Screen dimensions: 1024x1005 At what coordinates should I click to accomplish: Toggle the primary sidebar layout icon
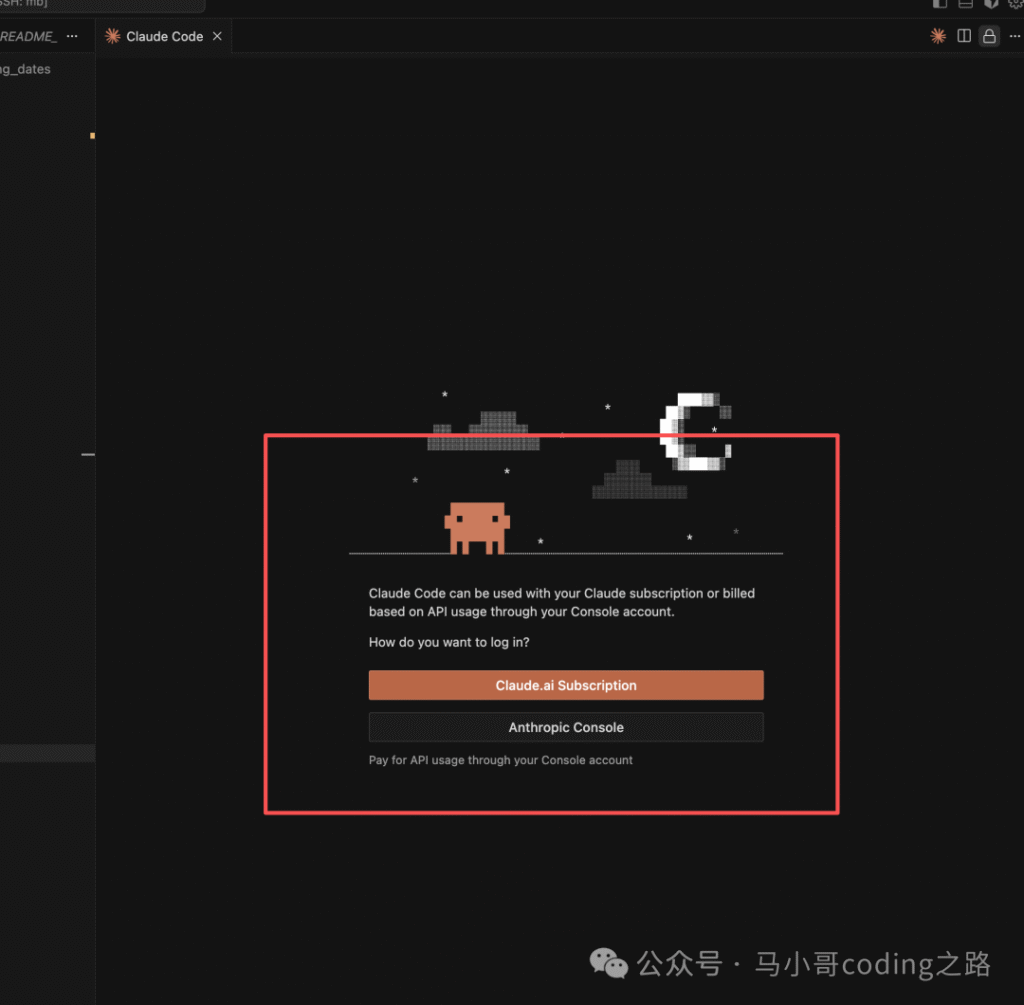[940, 4]
